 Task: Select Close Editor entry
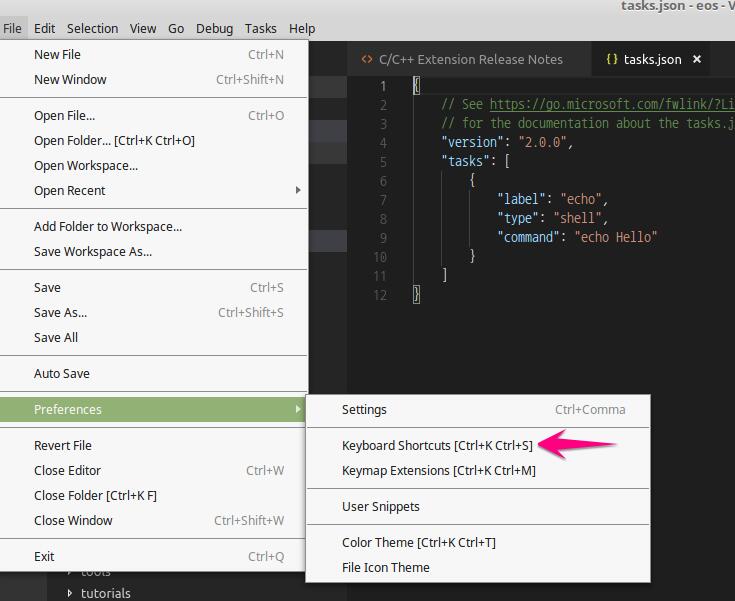point(154,471)
